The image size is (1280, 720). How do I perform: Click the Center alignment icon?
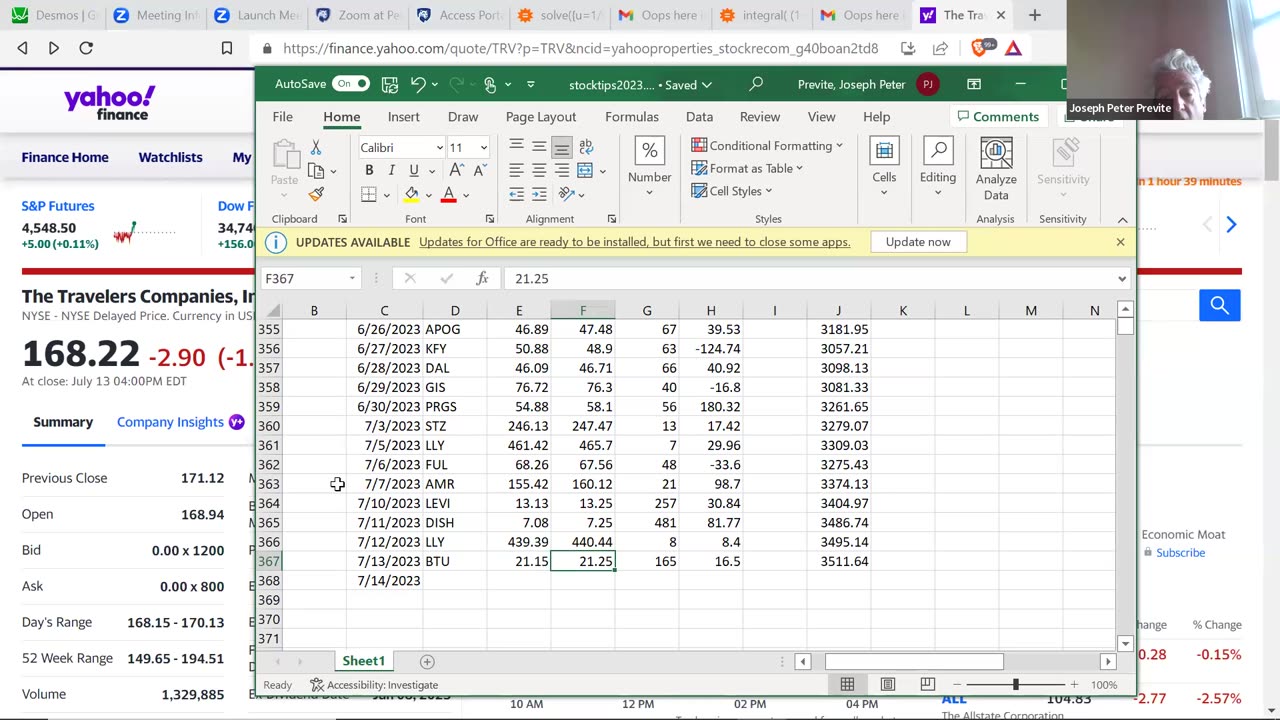pos(539,170)
